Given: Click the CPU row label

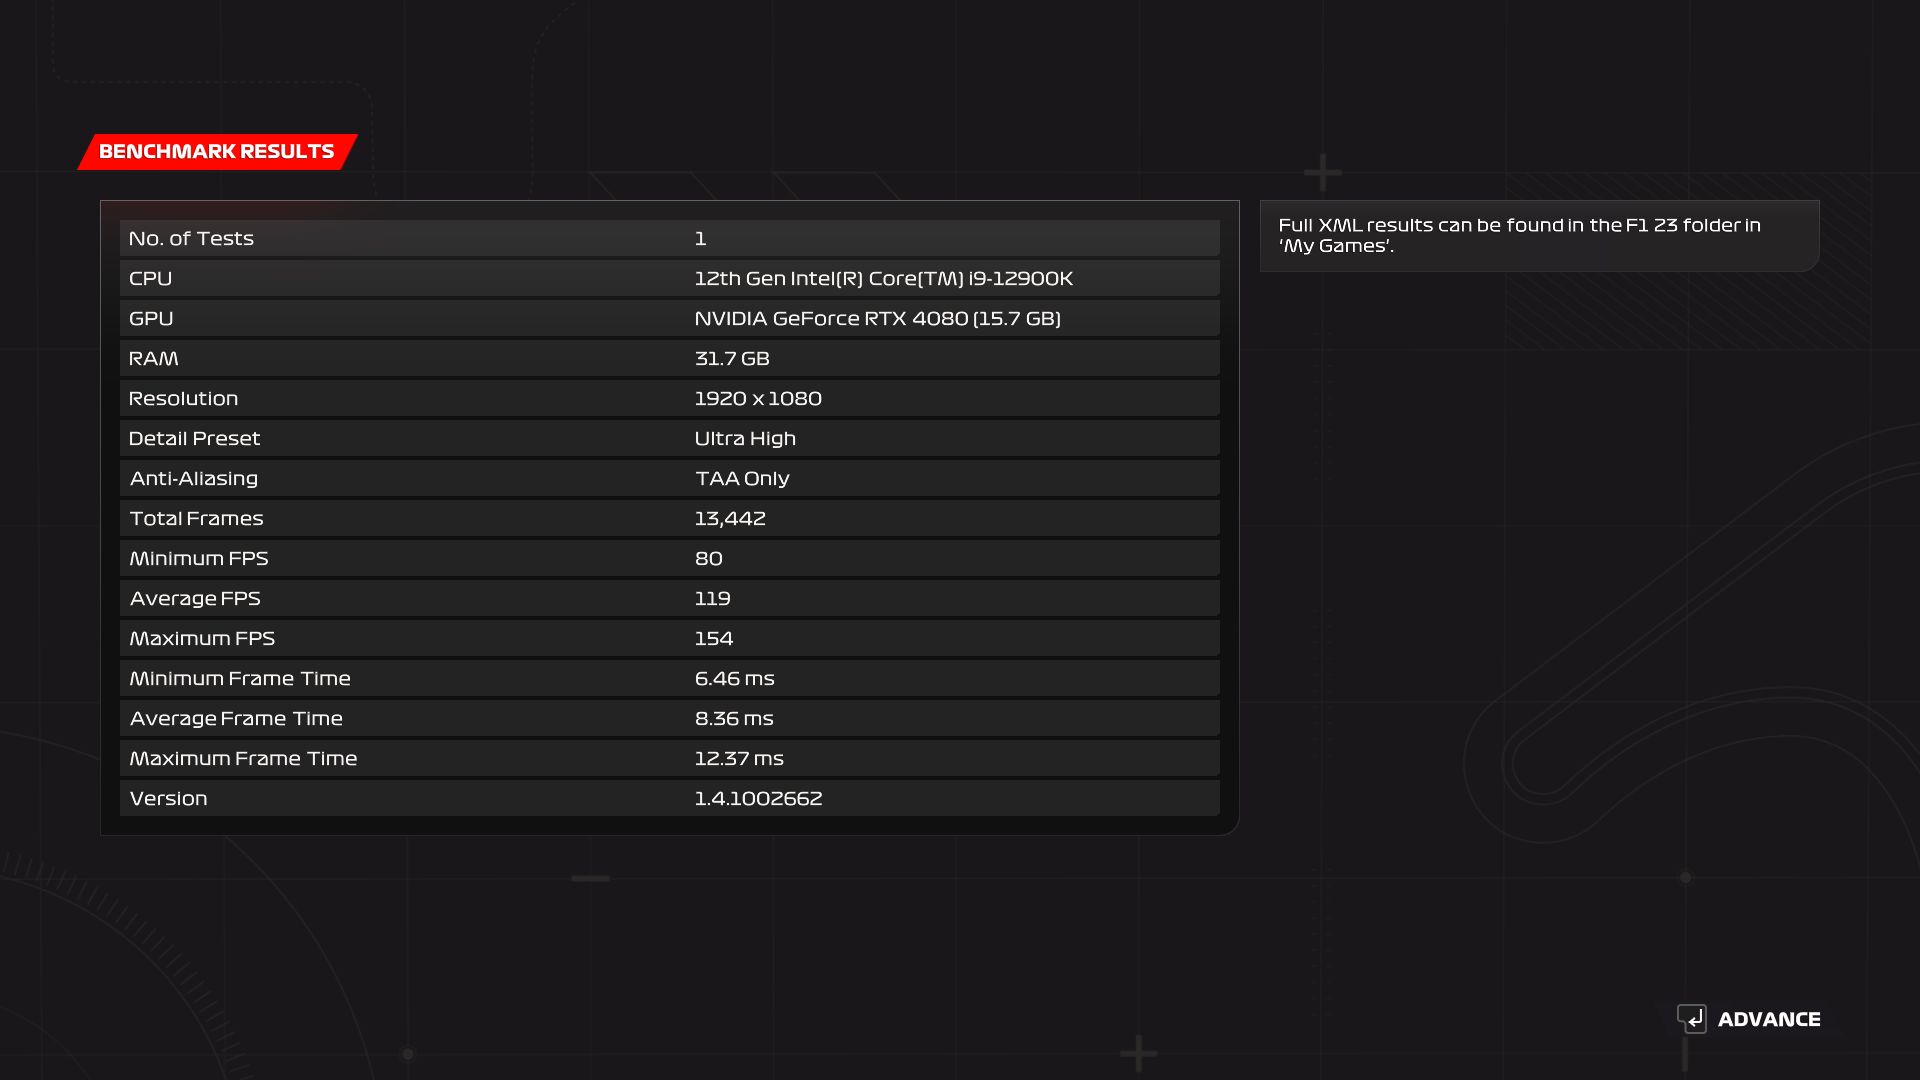Looking at the screenshot, I should click(150, 278).
